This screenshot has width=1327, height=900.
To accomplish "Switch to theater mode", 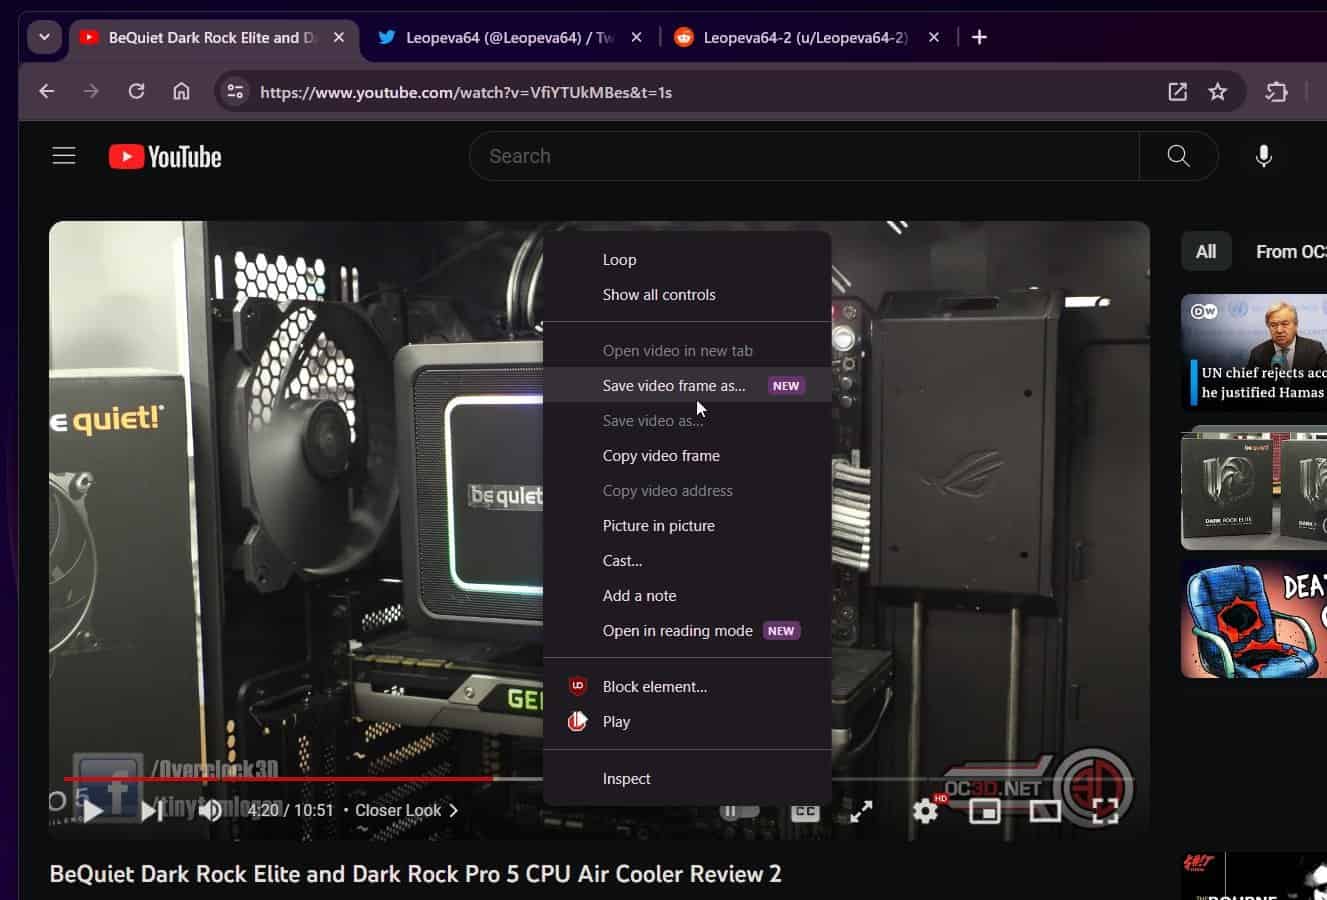I will point(1045,811).
